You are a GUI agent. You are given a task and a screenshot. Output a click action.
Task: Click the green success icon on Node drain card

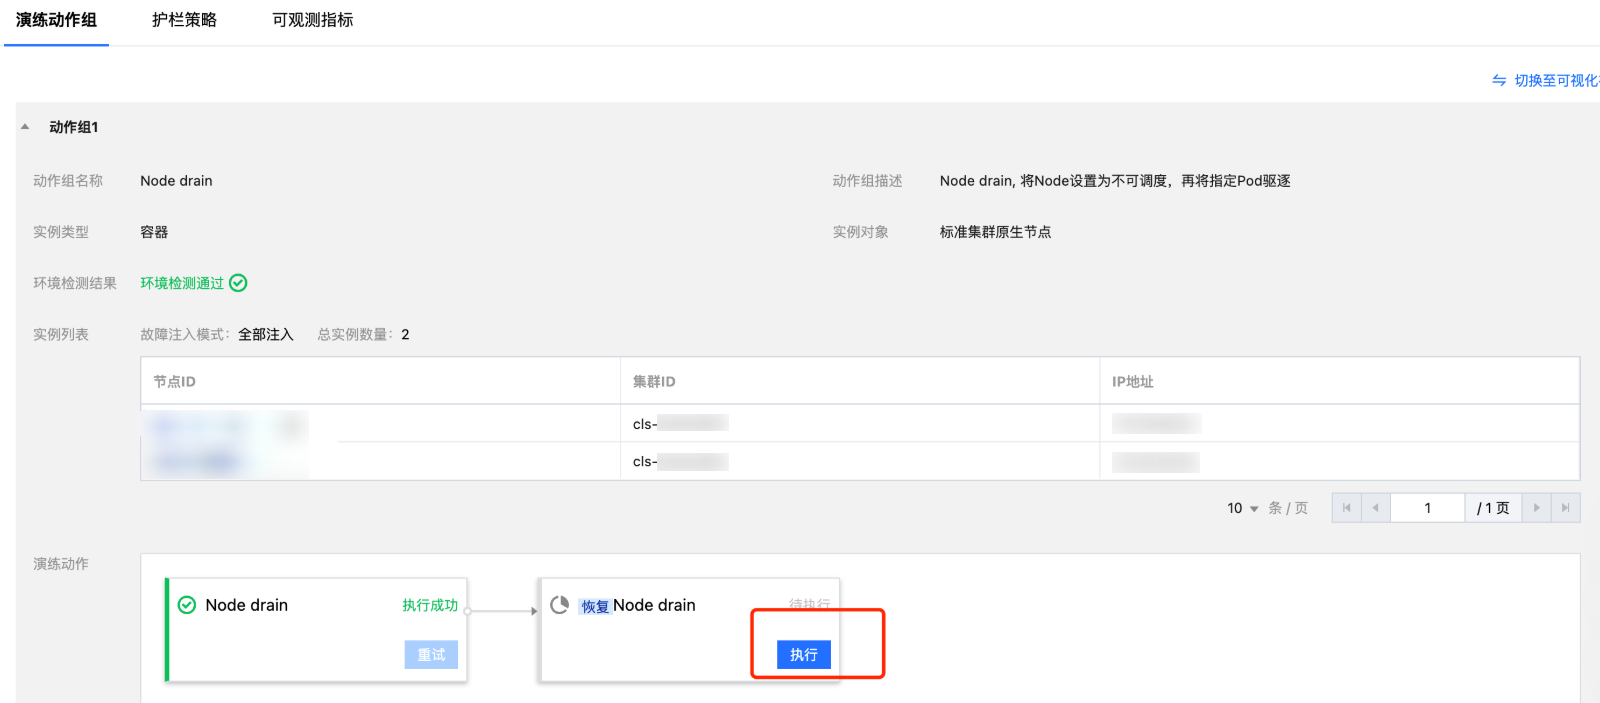186,605
